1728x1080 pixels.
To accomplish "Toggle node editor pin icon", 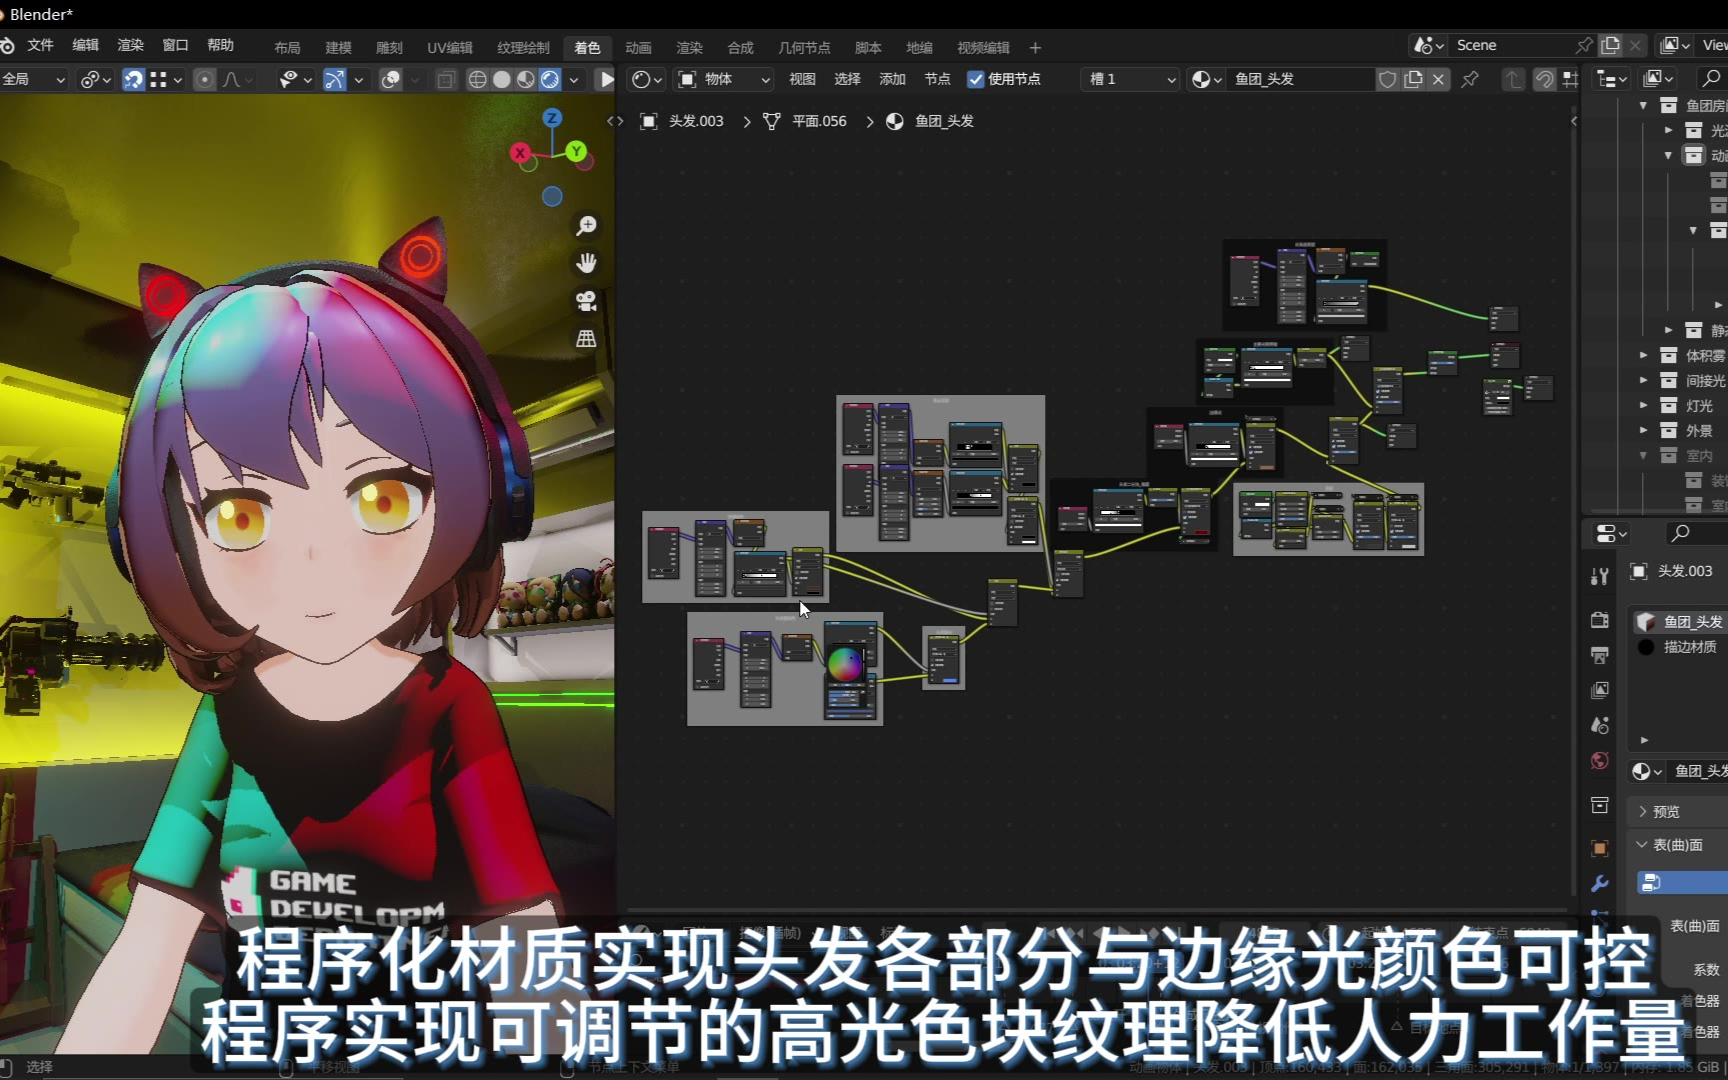I will pyautogui.click(x=1470, y=79).
